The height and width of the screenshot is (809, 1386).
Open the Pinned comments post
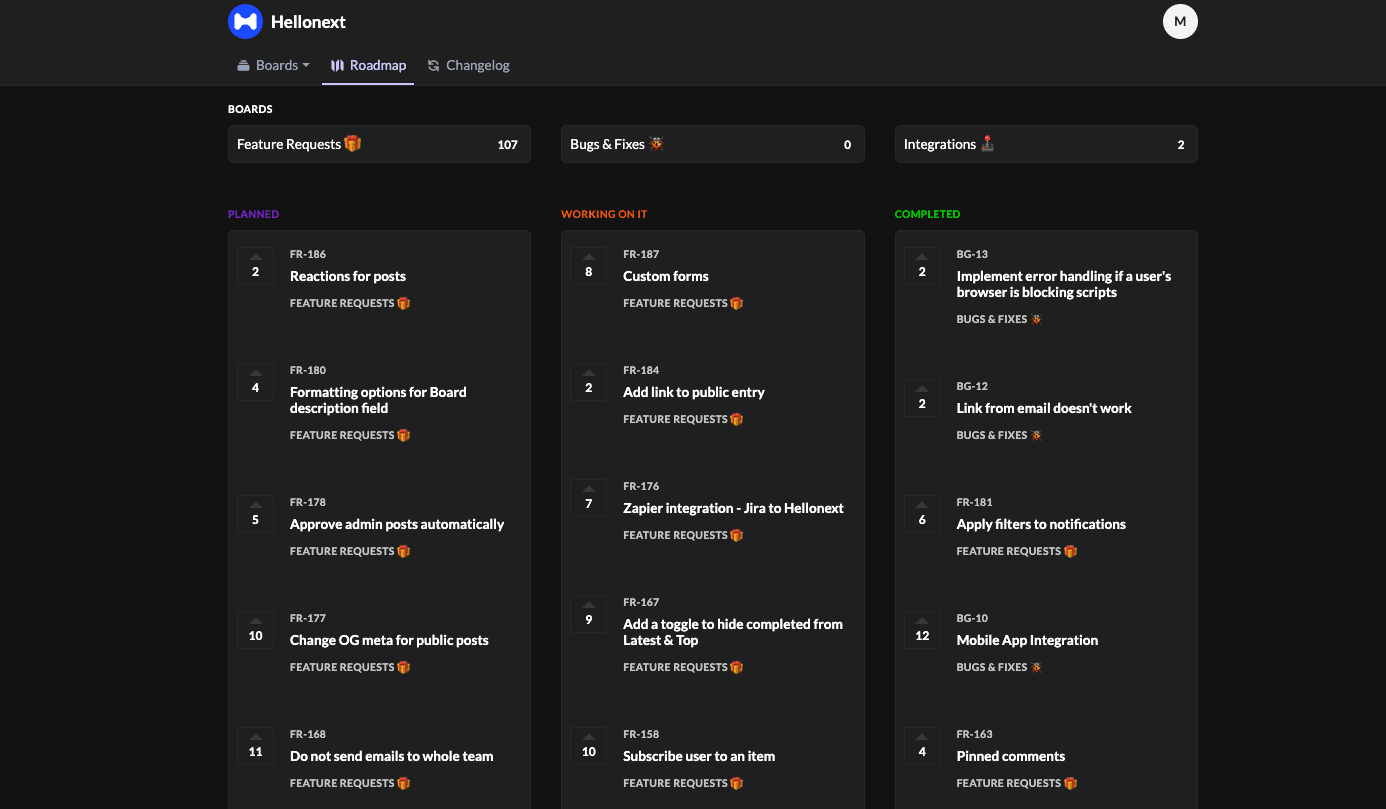pos(1011,756)
